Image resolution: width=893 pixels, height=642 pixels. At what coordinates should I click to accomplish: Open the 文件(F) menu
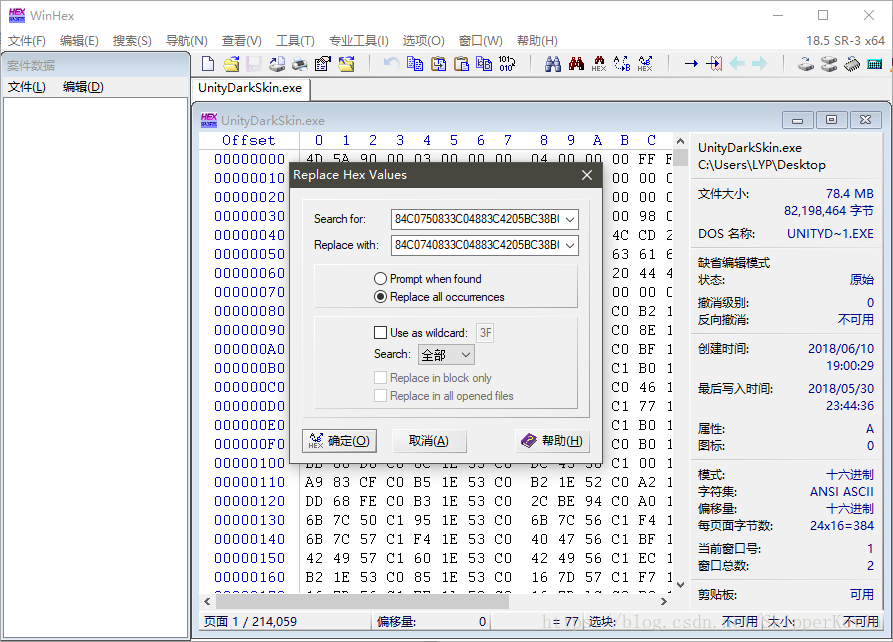tap(27, 40)
